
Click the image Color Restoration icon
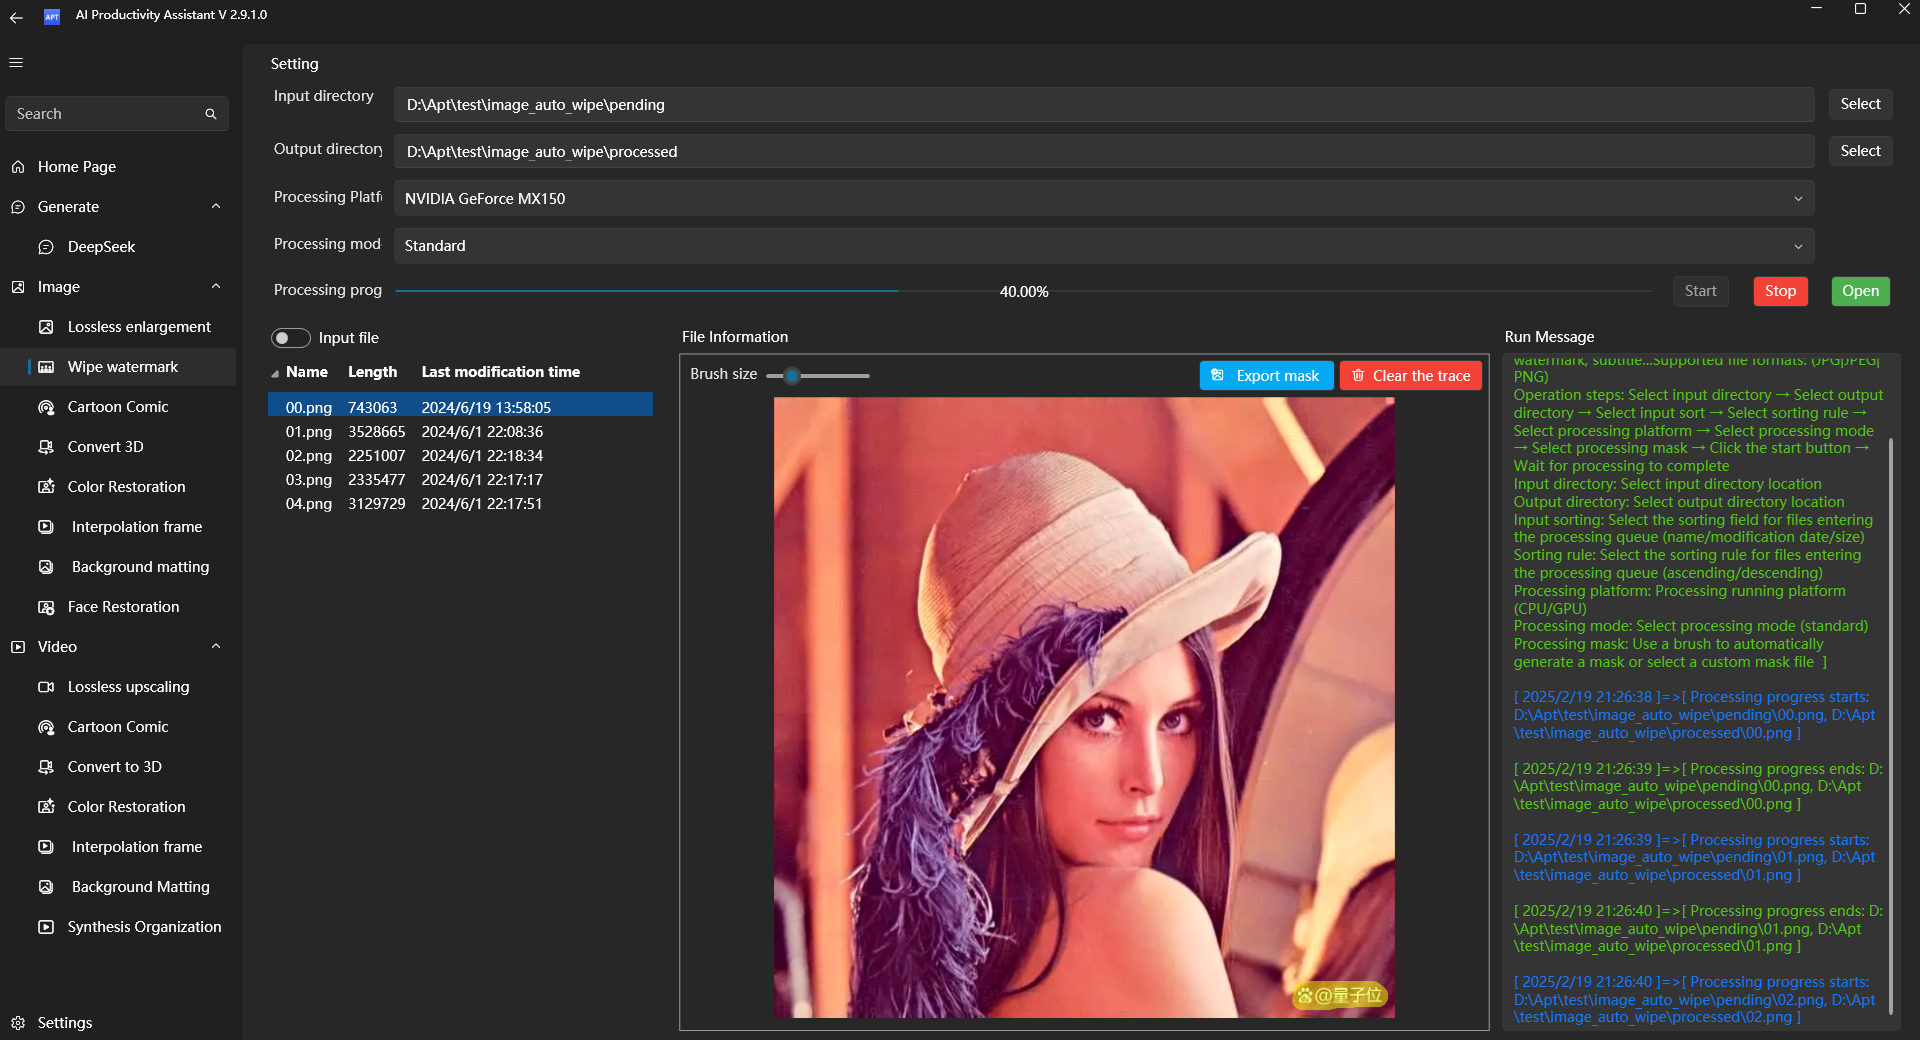(x=46, y=487)
